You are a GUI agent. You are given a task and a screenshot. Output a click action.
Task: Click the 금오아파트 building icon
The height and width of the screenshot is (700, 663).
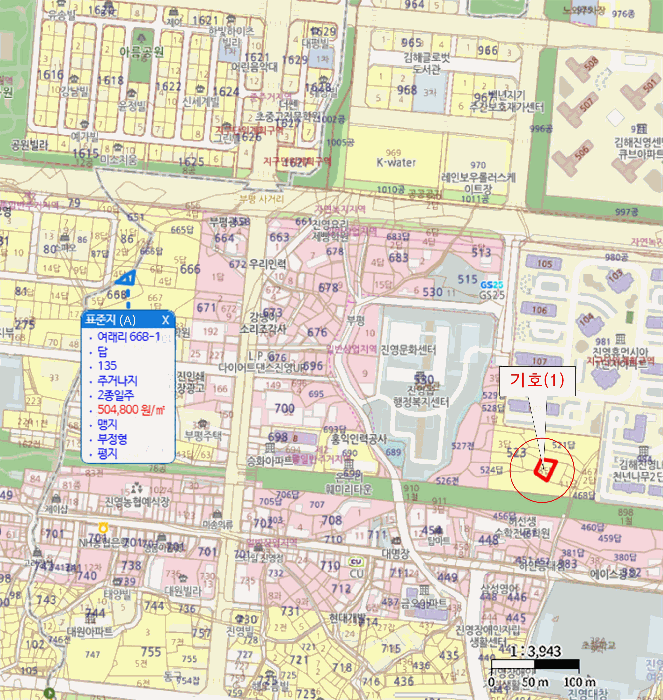pyautogui.click(x=424, y=591)
